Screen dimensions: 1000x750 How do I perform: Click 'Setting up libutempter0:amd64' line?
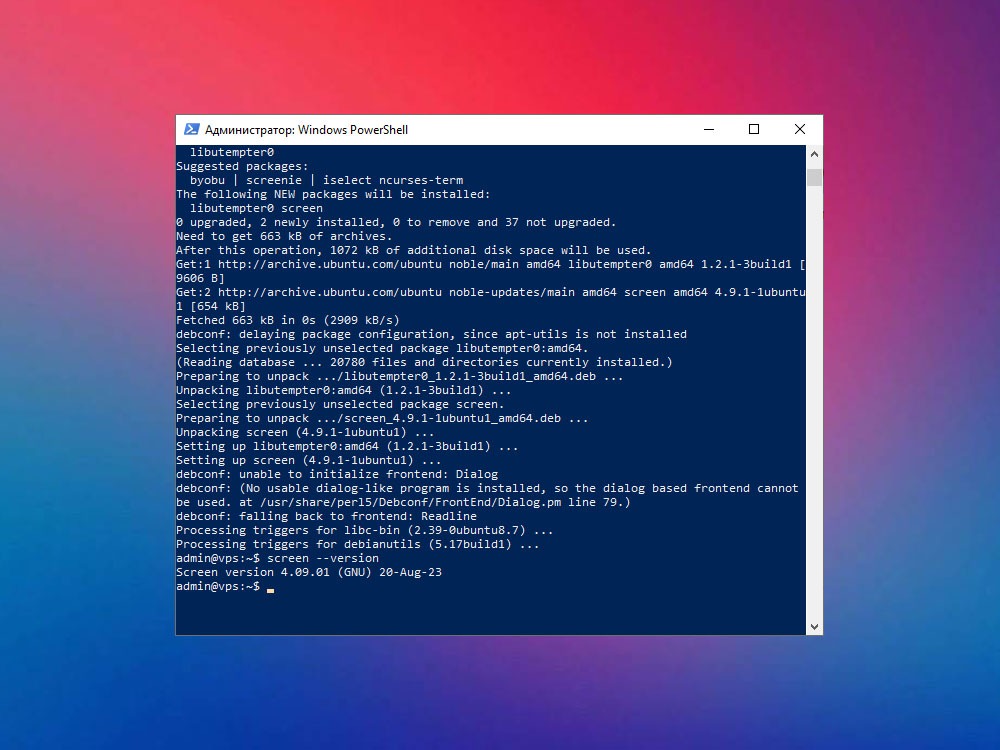347,447
